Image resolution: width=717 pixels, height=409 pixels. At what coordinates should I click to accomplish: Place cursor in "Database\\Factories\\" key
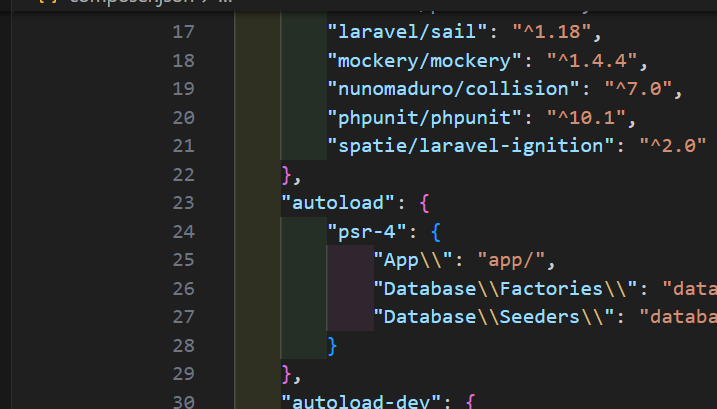[505, 289]
